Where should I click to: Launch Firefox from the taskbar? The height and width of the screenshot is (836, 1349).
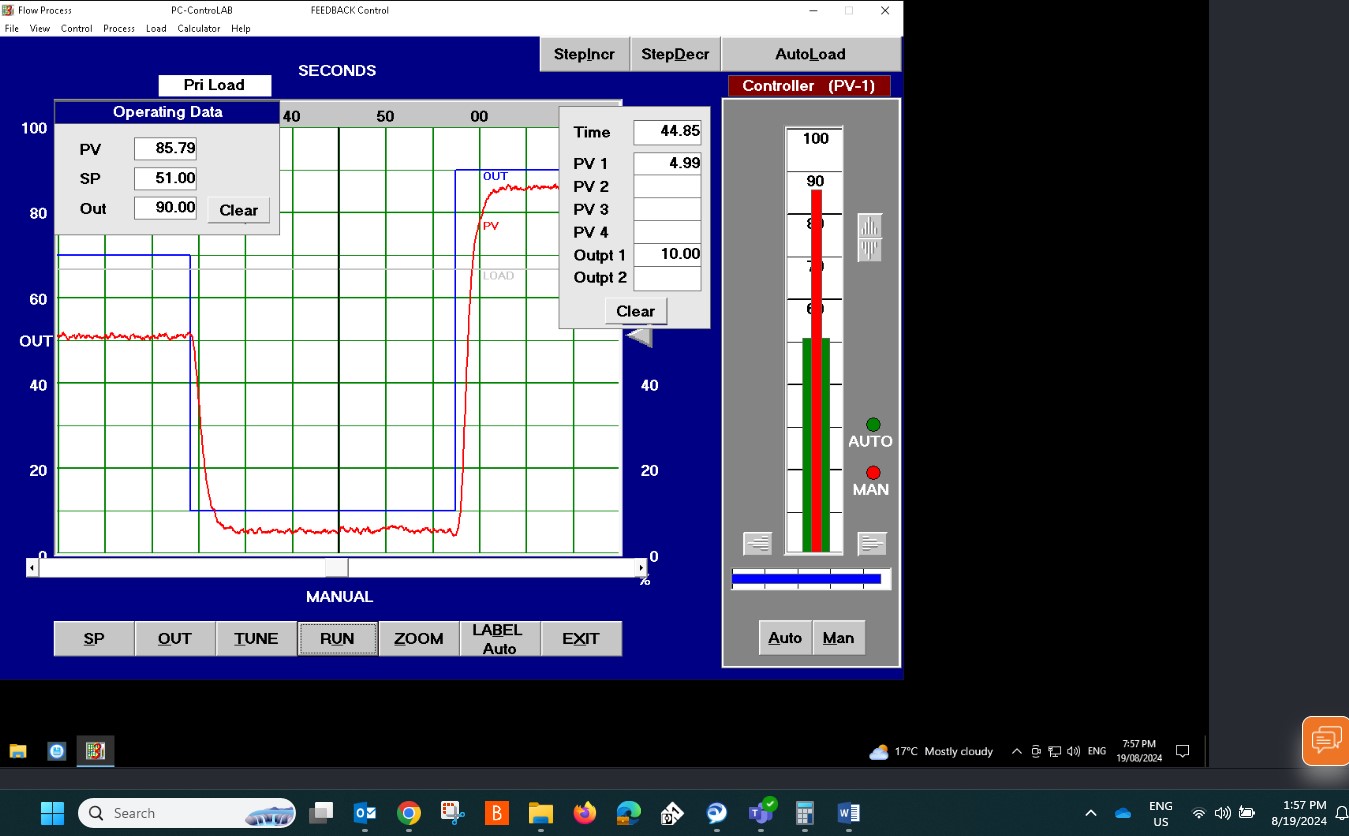pos(583,813)
